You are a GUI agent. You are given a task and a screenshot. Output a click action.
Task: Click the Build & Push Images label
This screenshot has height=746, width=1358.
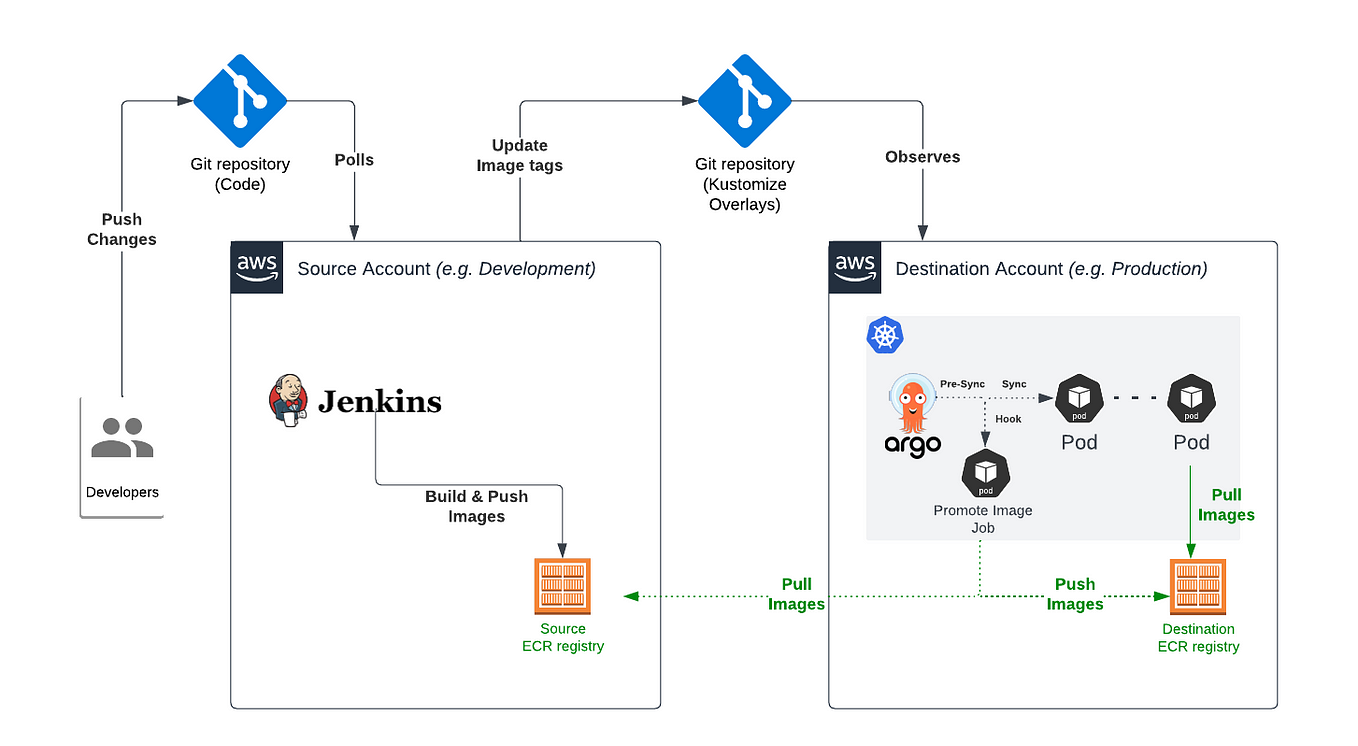coord(477,506)
